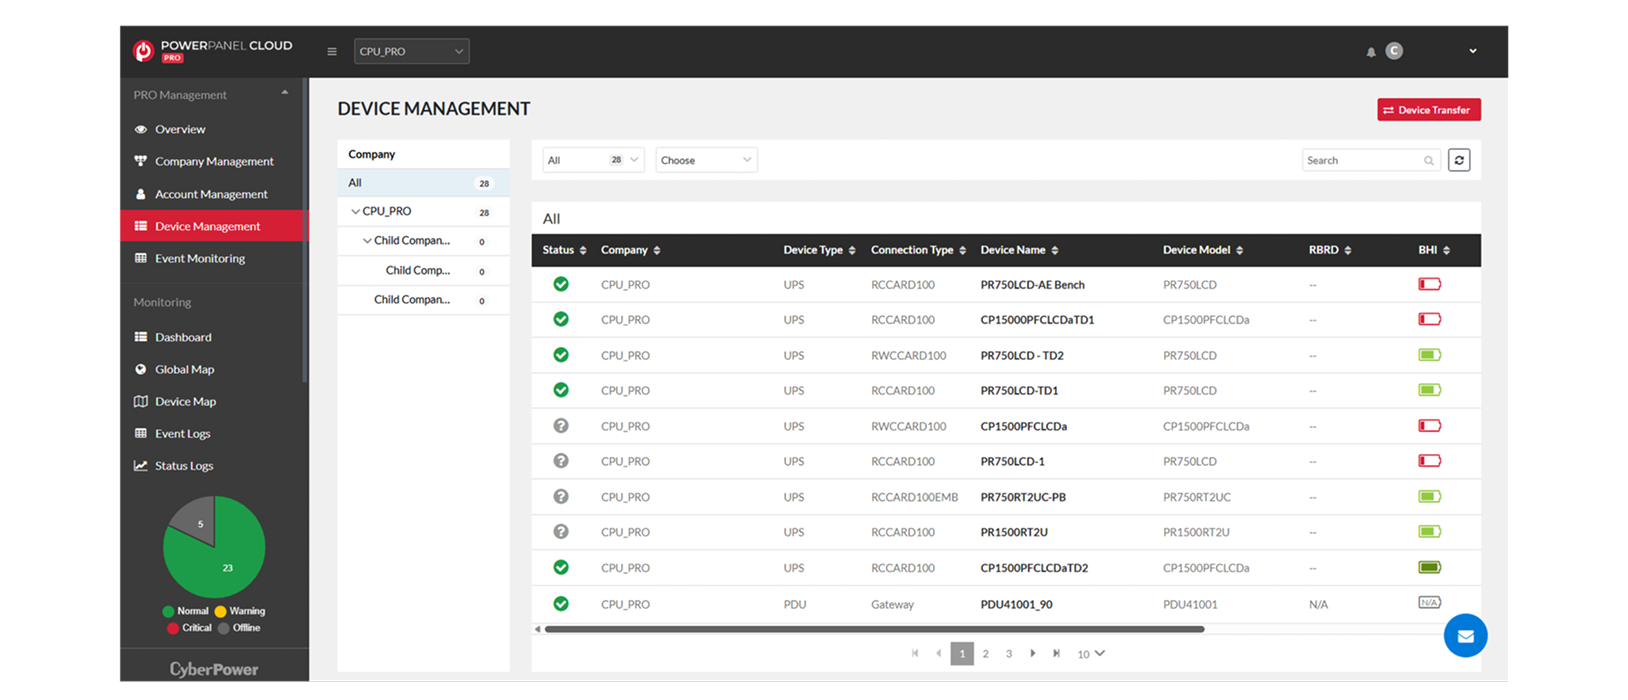This screenshot has width=1628, height=700.
Task: Go to page 2
Action: point(985,654)
